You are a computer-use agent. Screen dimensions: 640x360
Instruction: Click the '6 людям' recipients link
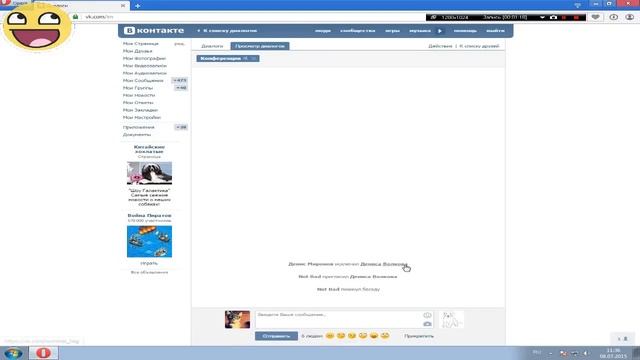[x=312, y=336]
